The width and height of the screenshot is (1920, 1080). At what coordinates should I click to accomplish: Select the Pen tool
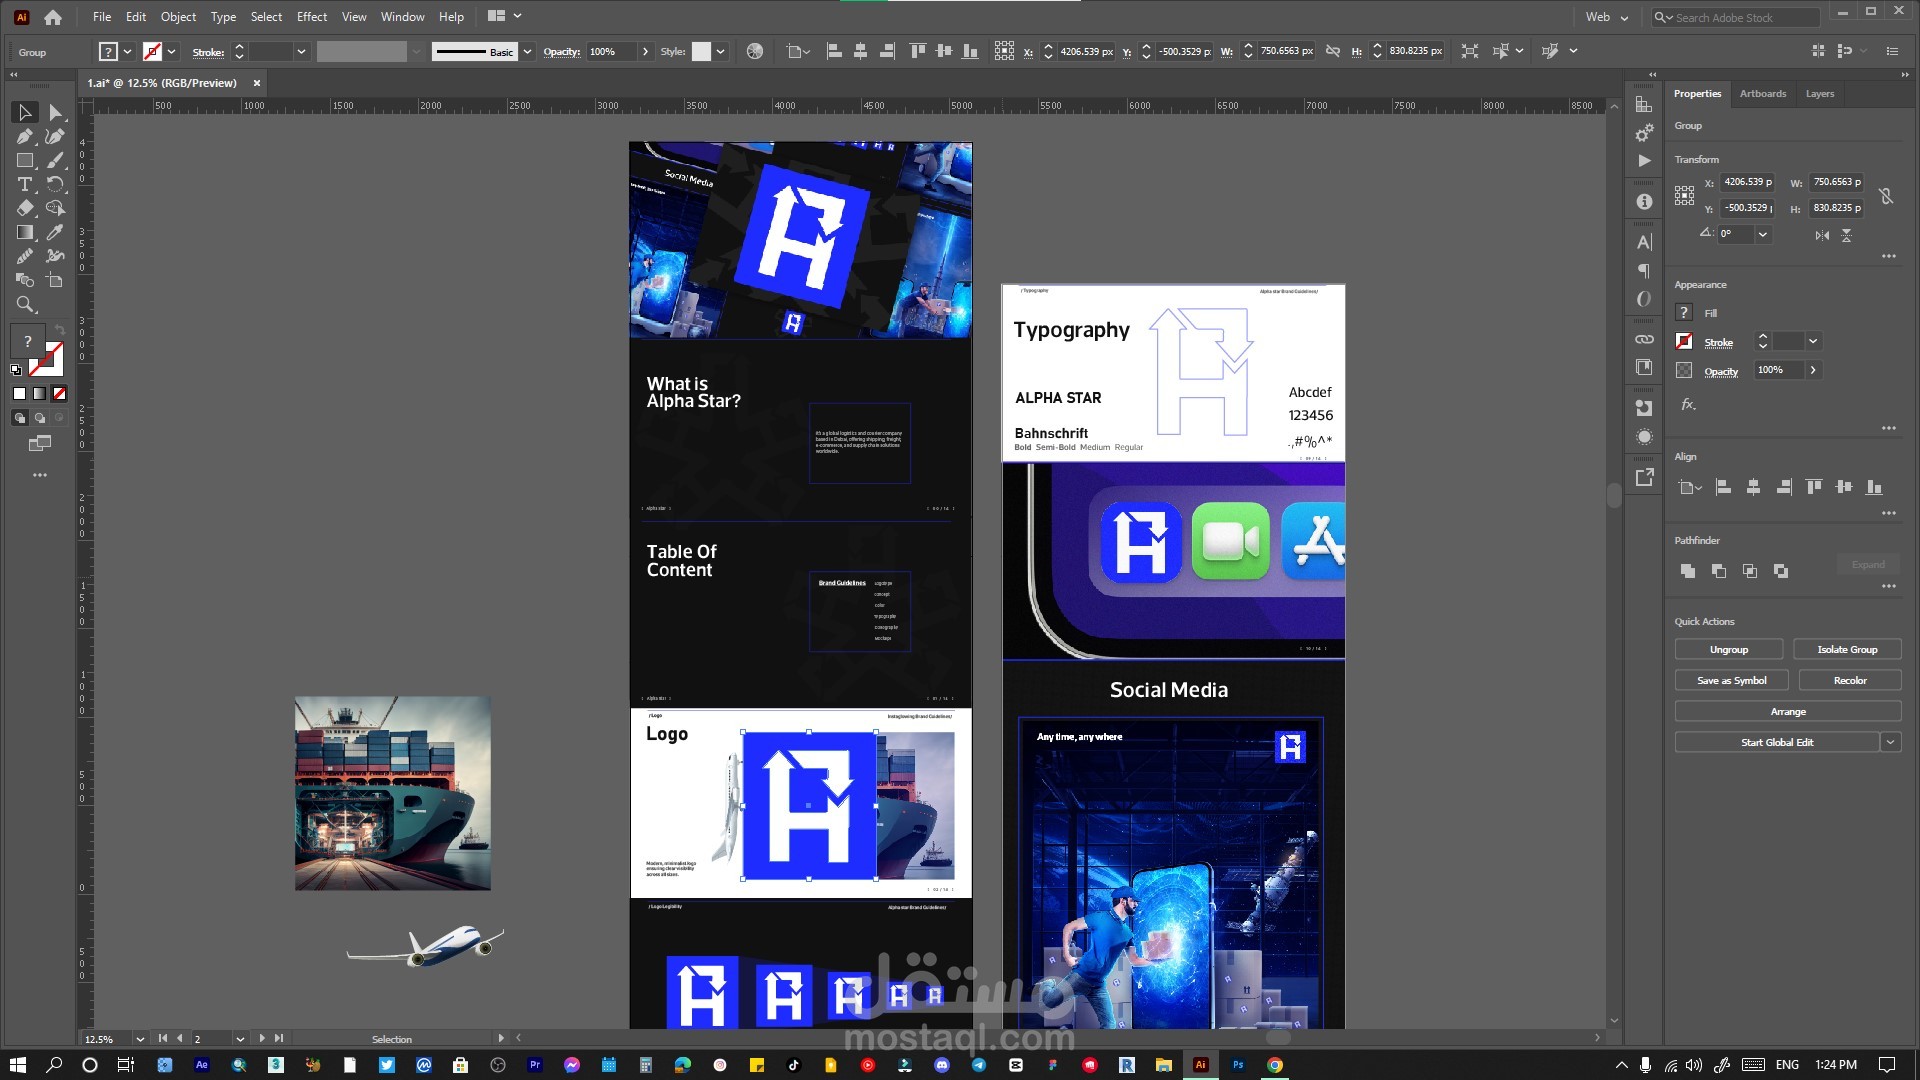click(x=25, y=137)
